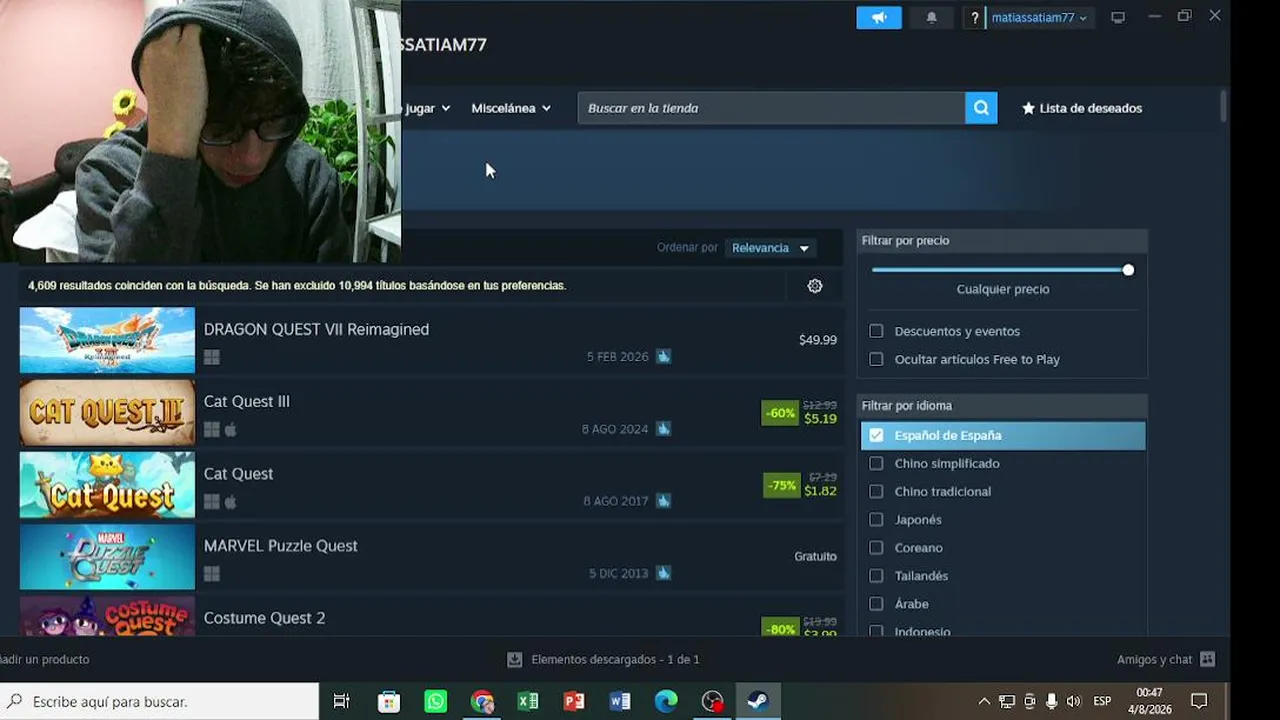Viewport: 1280px width, 720px height.
Task: Open Amigos y chat
Action: [1154, 660]
